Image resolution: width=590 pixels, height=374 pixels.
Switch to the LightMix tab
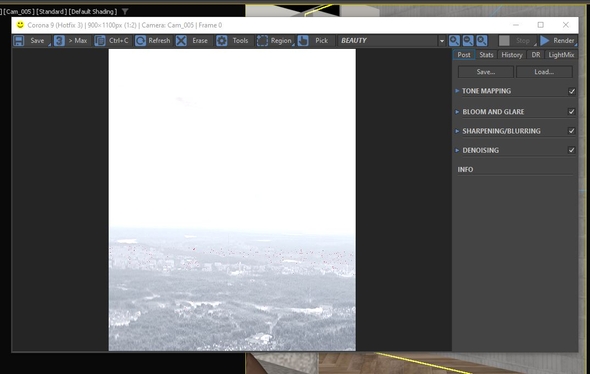pyautogui.click(x=561, y=55)
